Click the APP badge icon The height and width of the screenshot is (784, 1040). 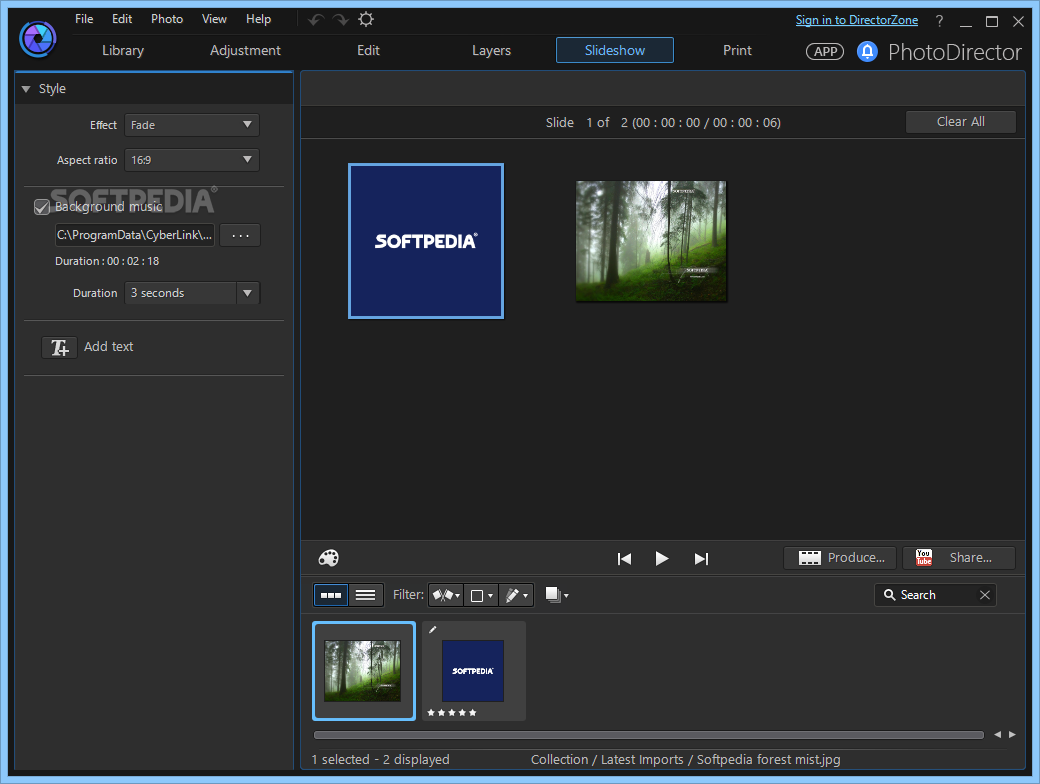pos(824,52)
